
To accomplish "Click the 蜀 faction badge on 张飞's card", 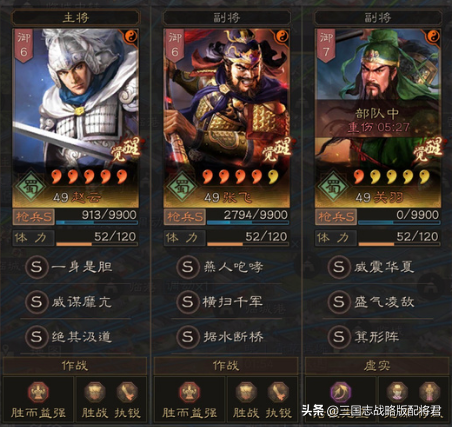I will [182, 187].
